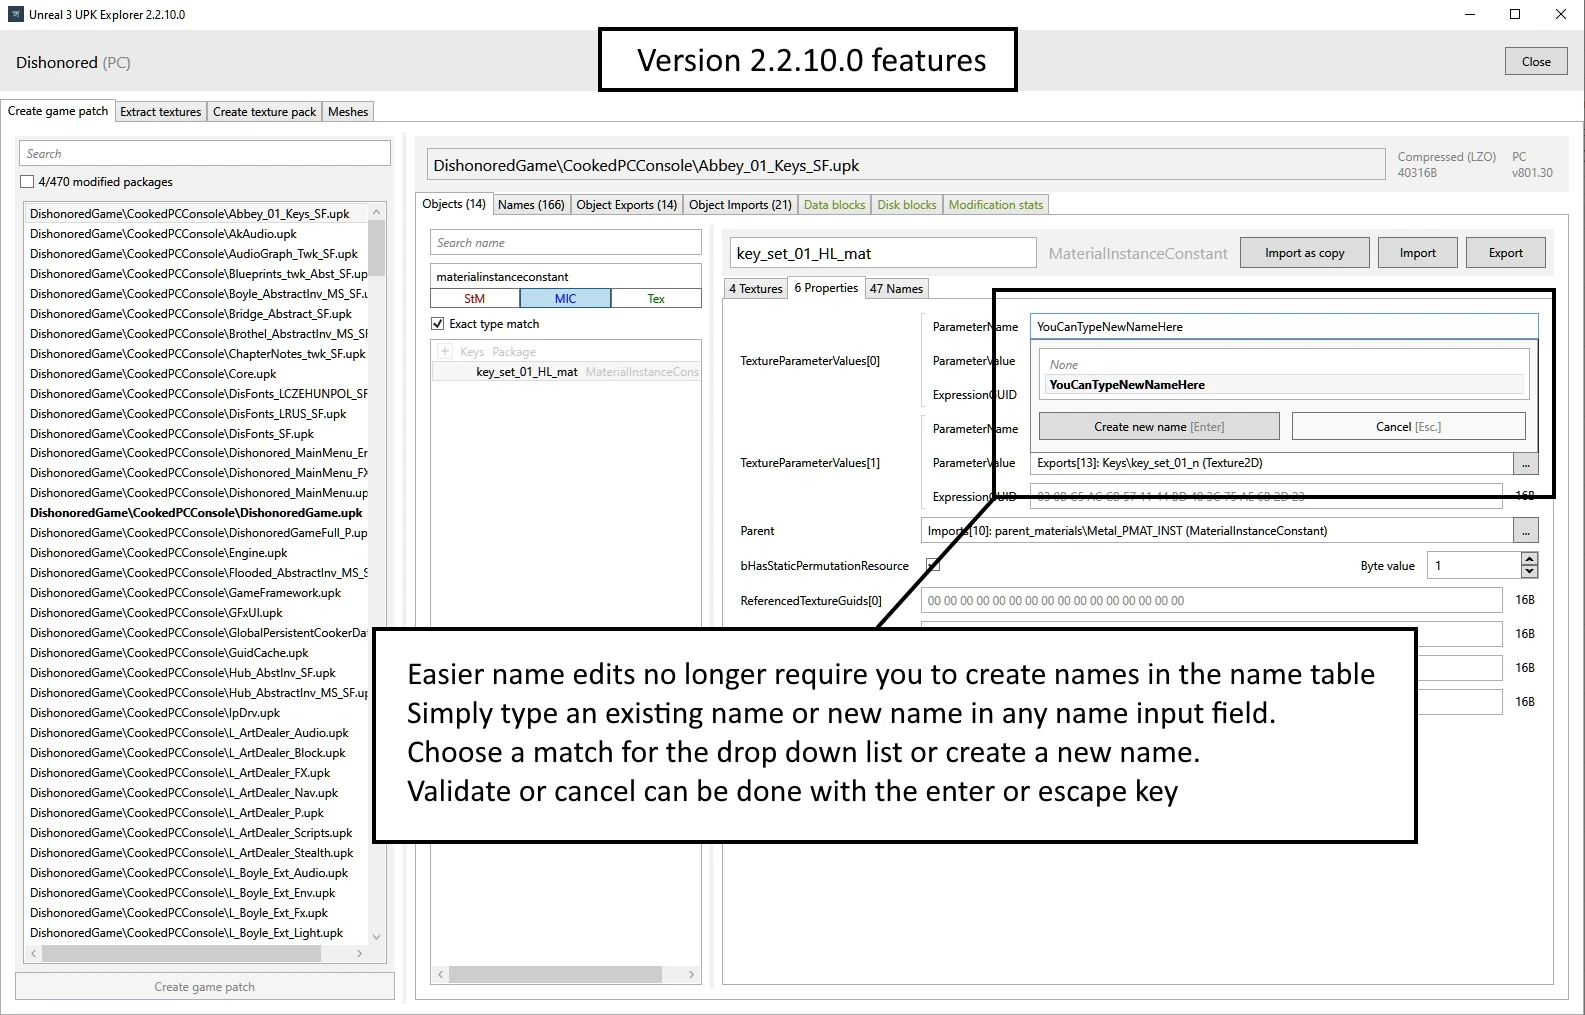This screenshot has width=1585, height=1015.
Task: Click the Import as copy button
Action: coord(1304,253)
